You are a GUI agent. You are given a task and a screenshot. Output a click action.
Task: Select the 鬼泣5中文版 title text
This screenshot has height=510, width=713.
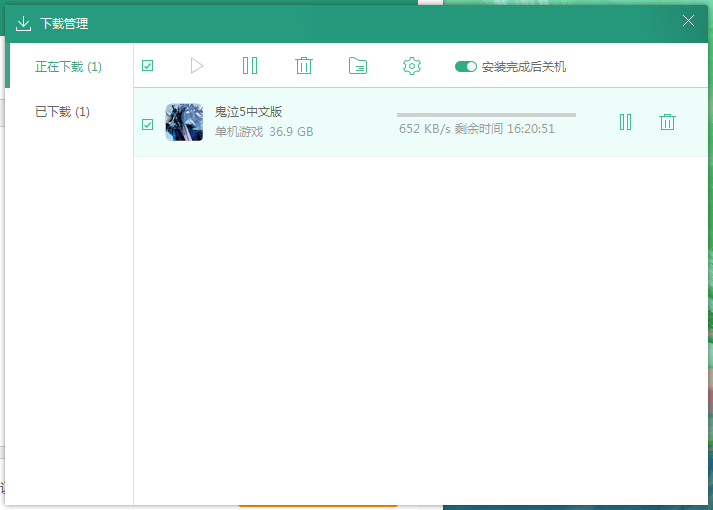pyautogui.click(x=248, y=111)
